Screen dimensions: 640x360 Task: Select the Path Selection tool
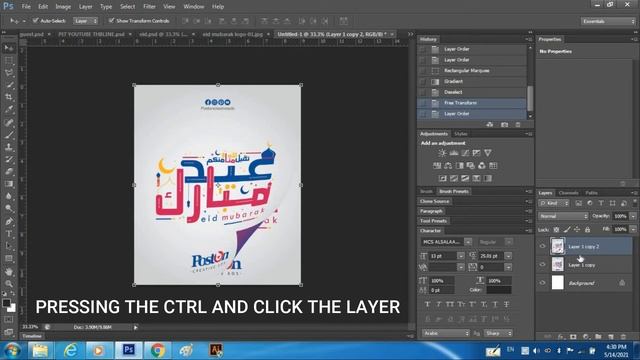(9, 246)
